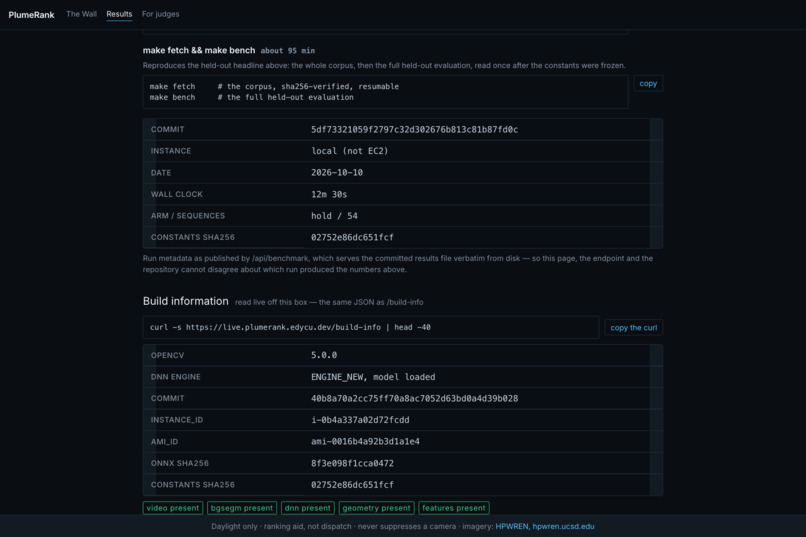Open the hpwren.ucsd.edu link

coord(563,526)
